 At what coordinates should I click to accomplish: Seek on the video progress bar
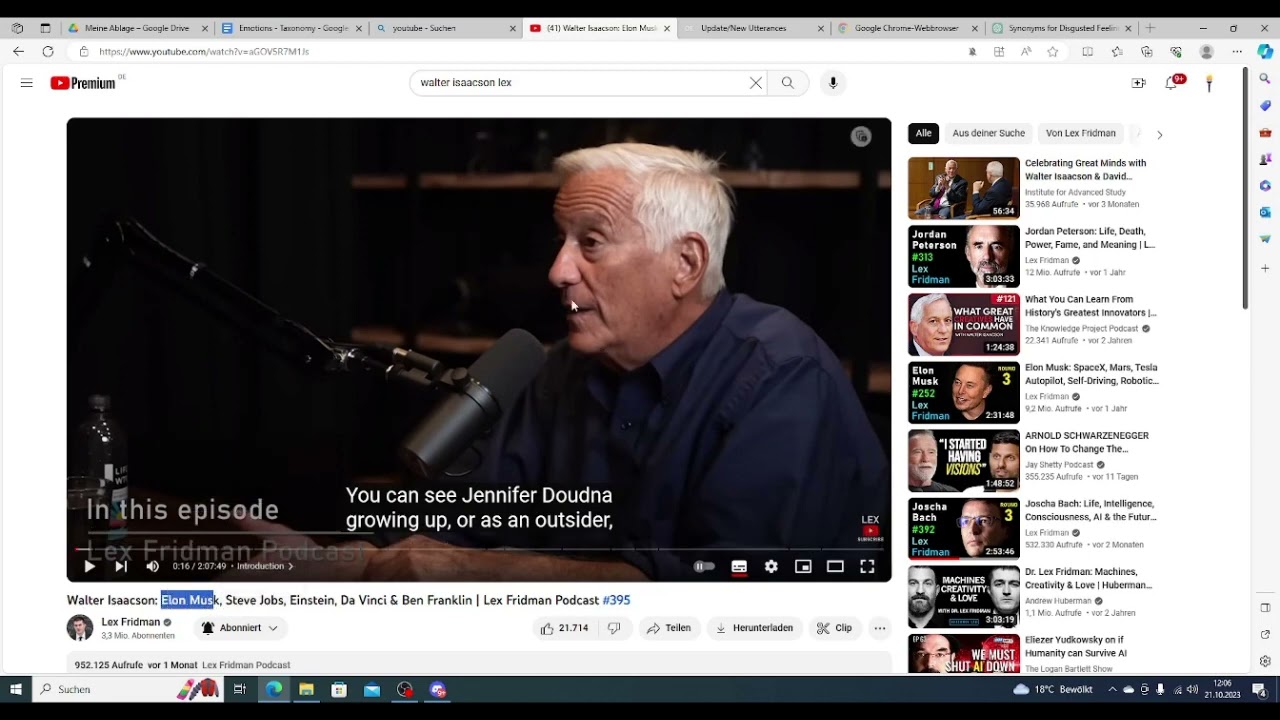(x=479, y=549)
